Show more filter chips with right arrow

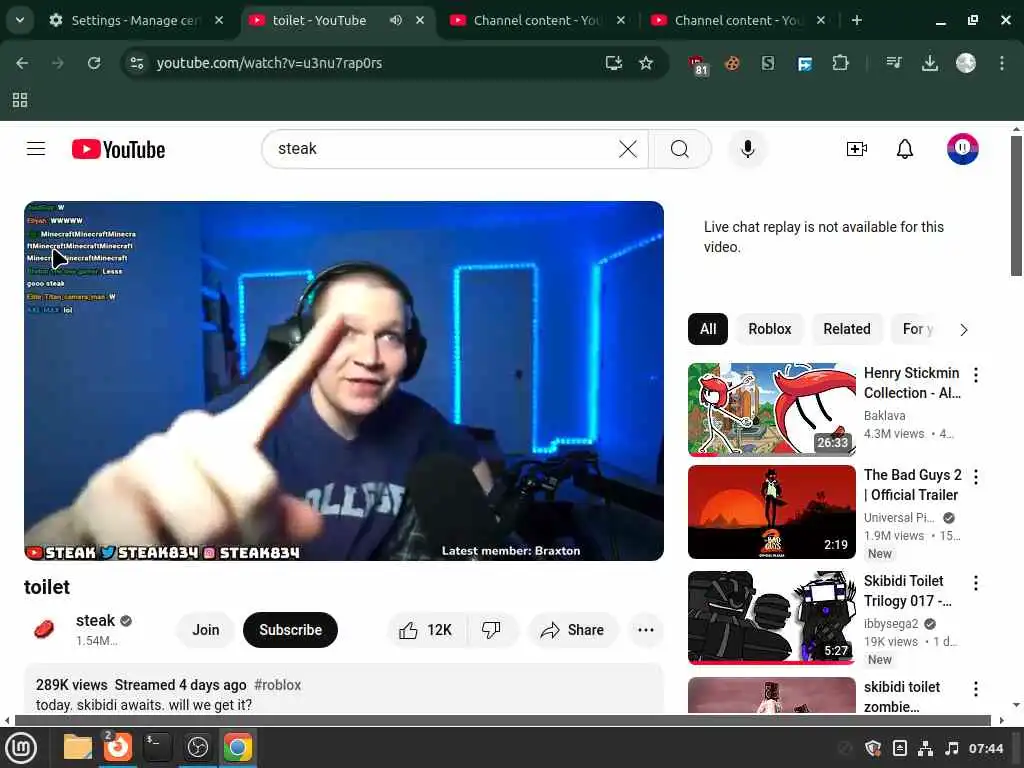[x=964, y=330]
